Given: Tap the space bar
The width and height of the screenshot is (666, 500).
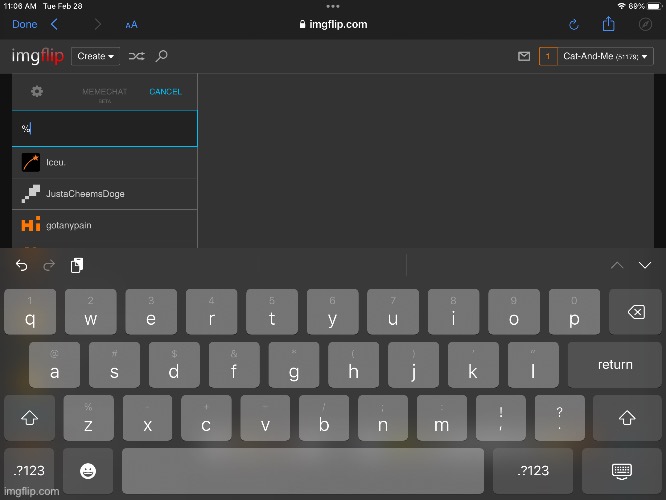Looking at the screenshot, I should point(303,471).
